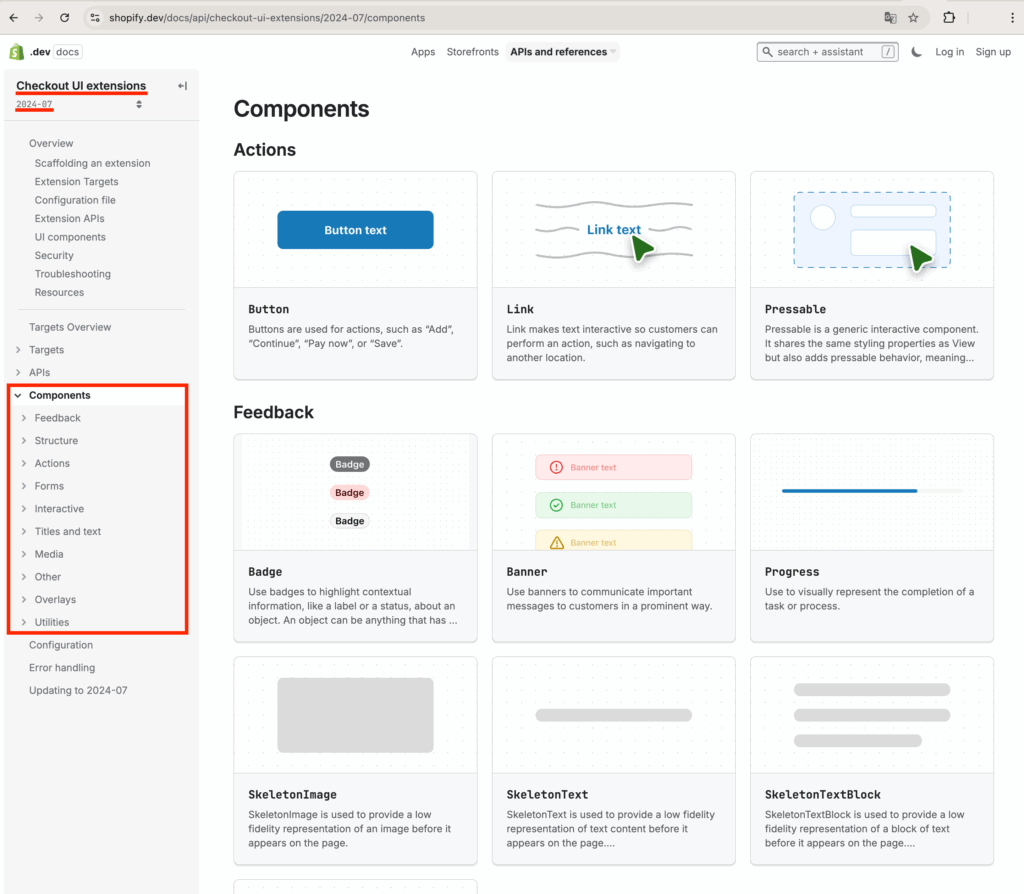This screenshot has width=1024, height=894.
Task: Open the Storefronts top navigation item
Action: [472, 52]
